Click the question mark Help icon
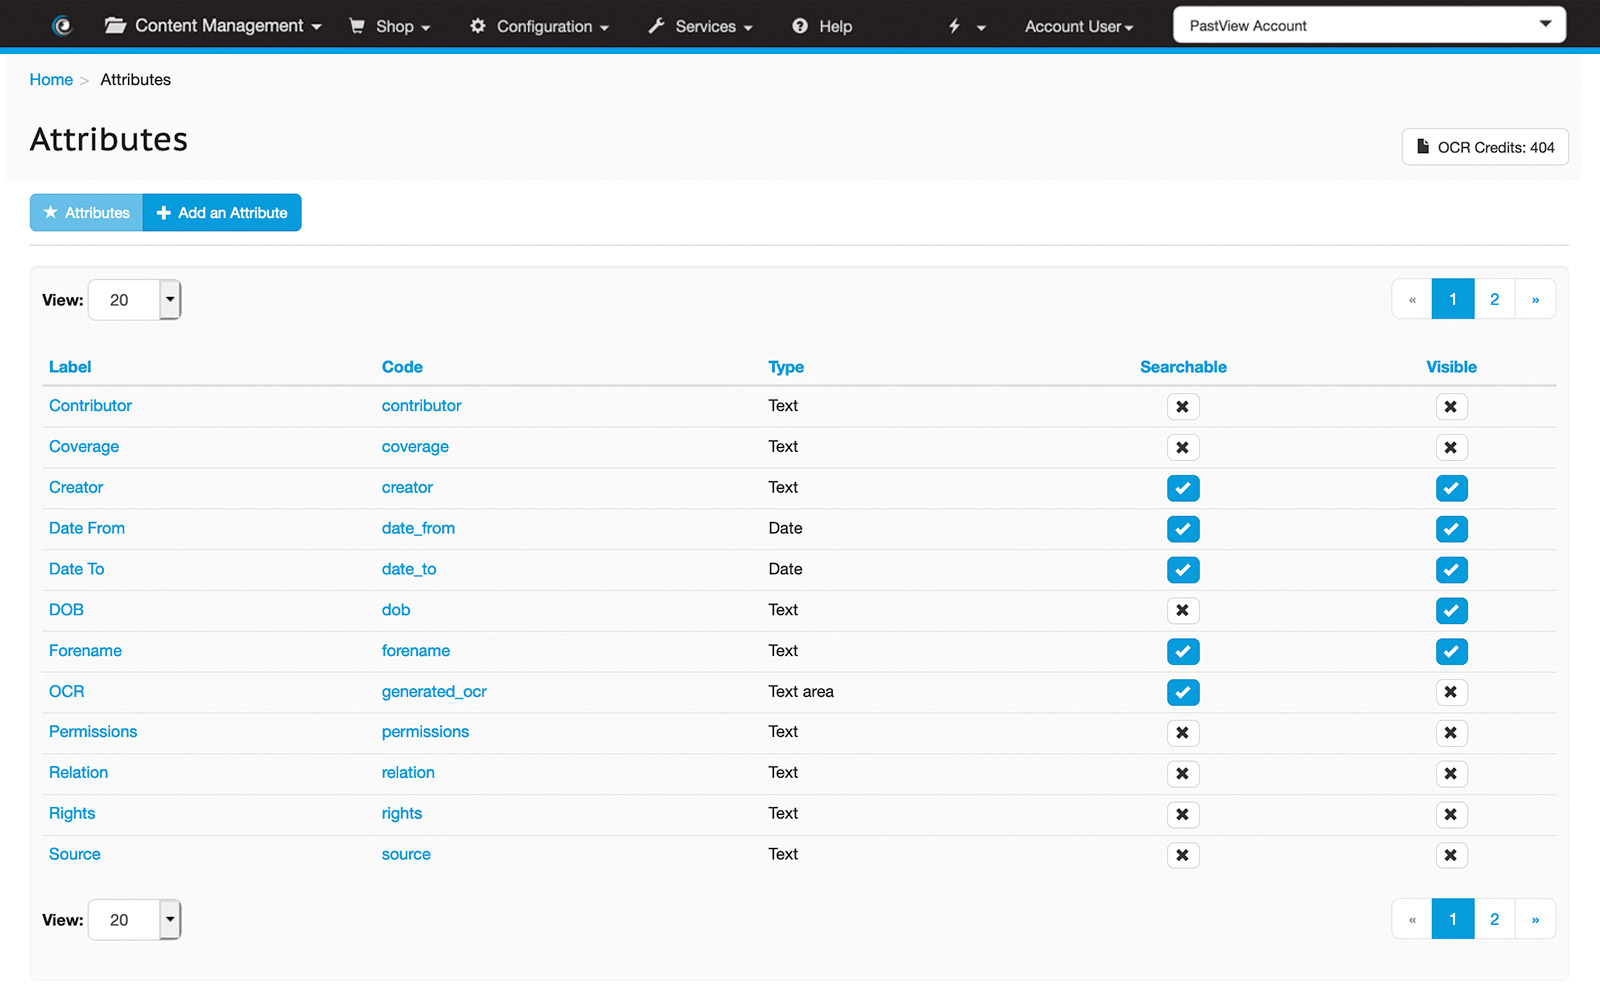1600x1001 pixels. [800, 26]
